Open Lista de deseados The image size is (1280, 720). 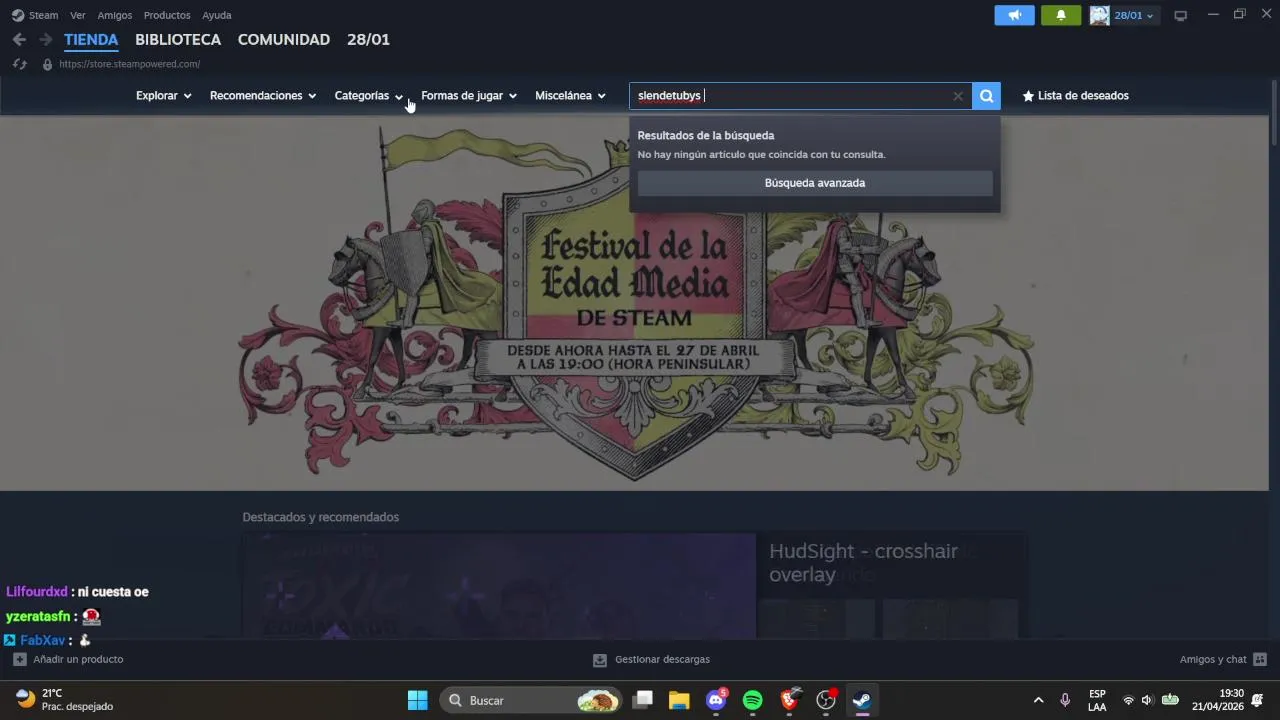coord(1076,96)
